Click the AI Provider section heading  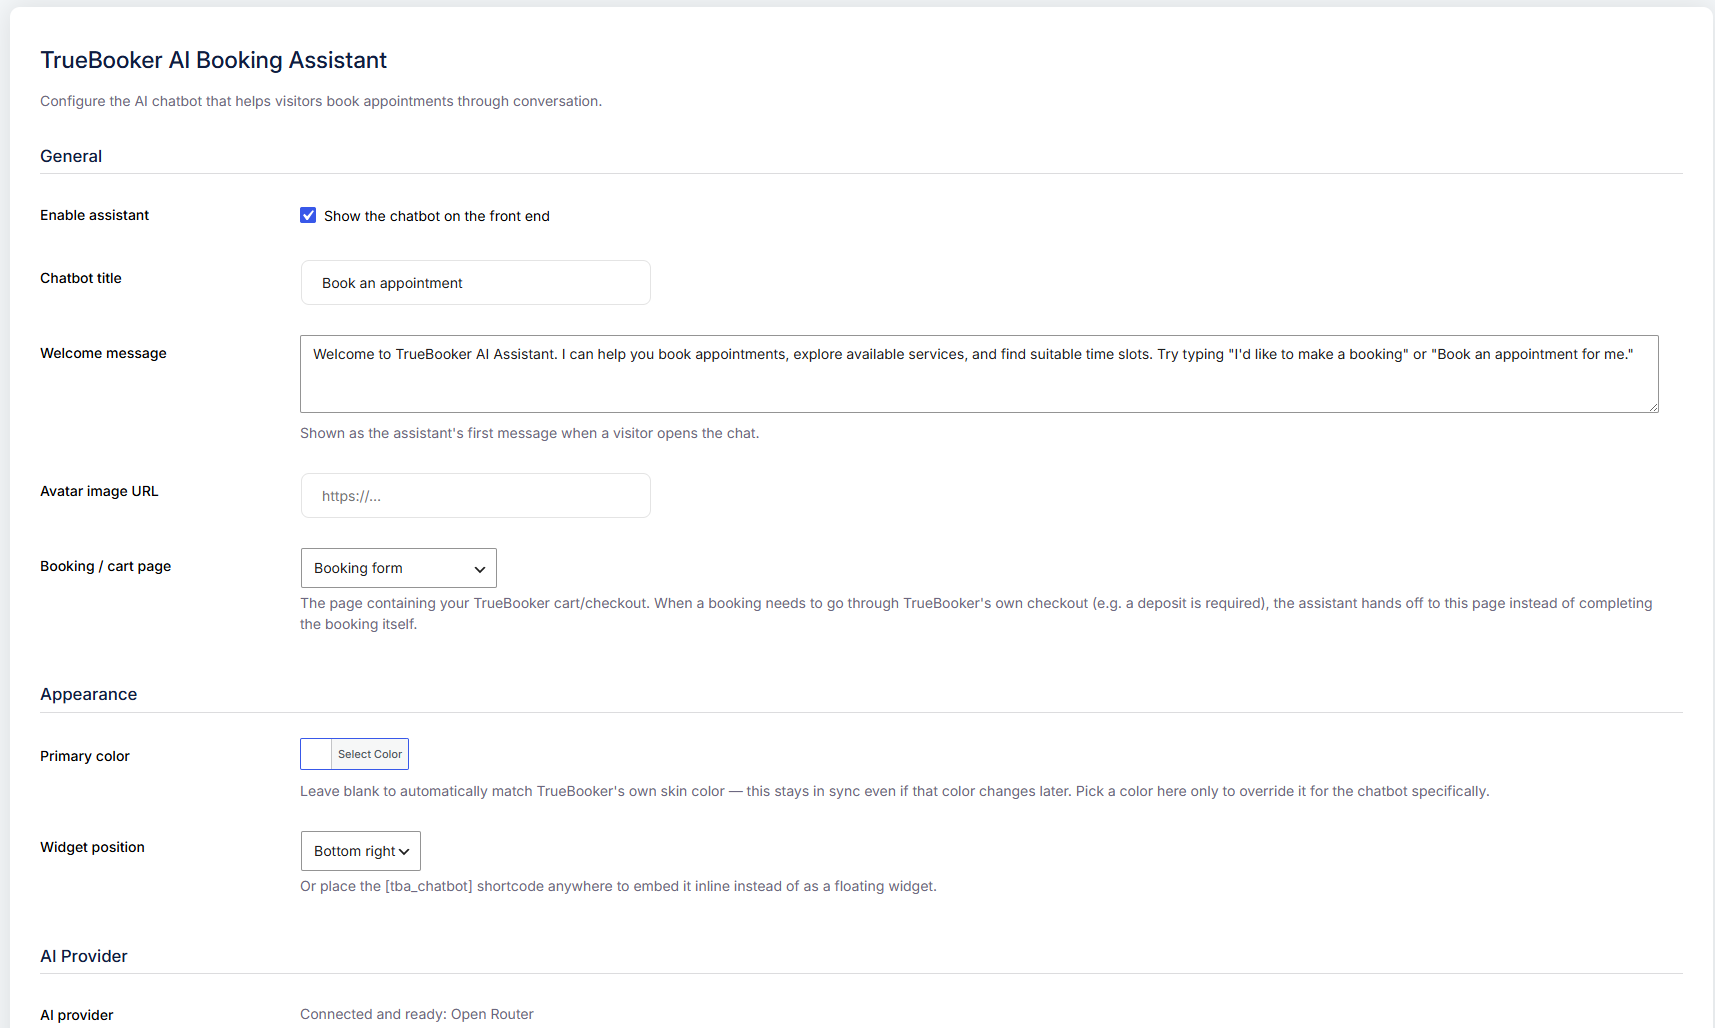(x=84, y=956)
